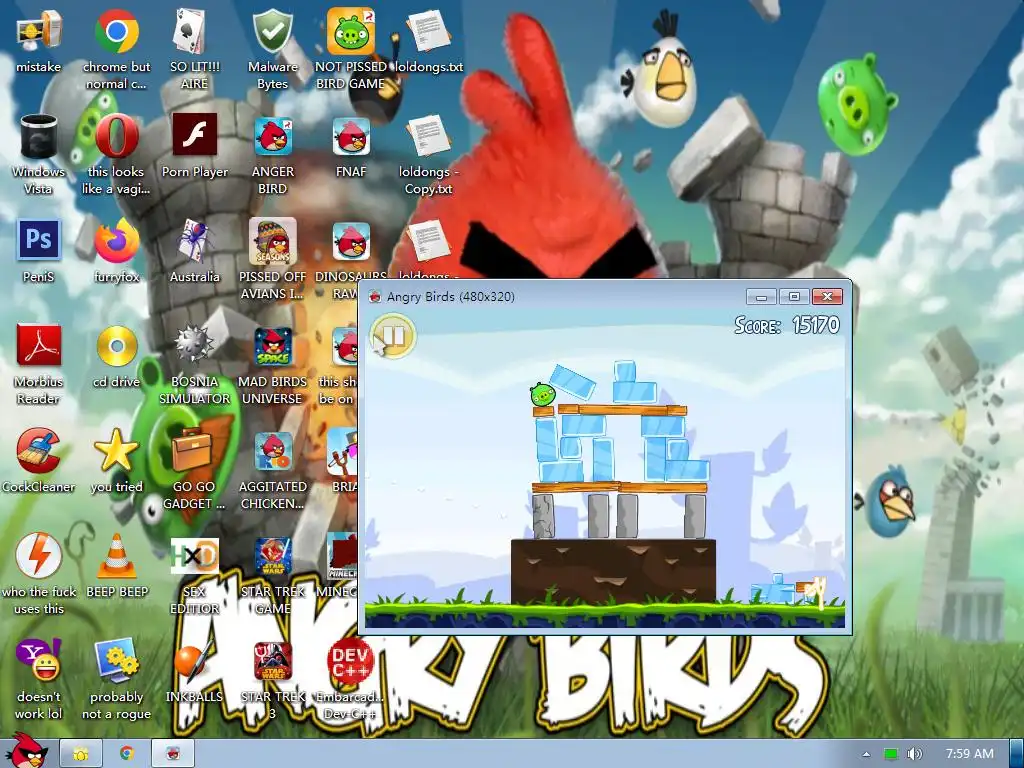Minimize the Angry Birds window
The height and width of the screenshot is (768, 1024).
(761, 296)
